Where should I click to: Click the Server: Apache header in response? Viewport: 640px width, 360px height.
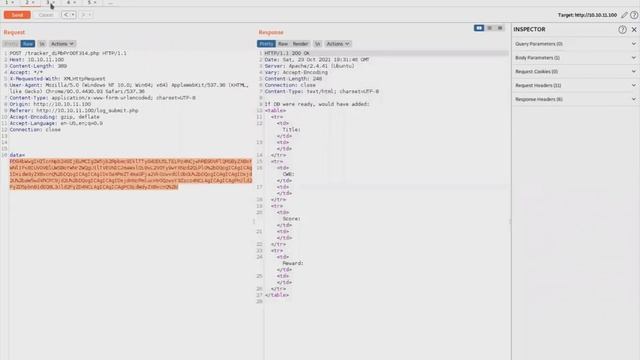click(309, 66)
